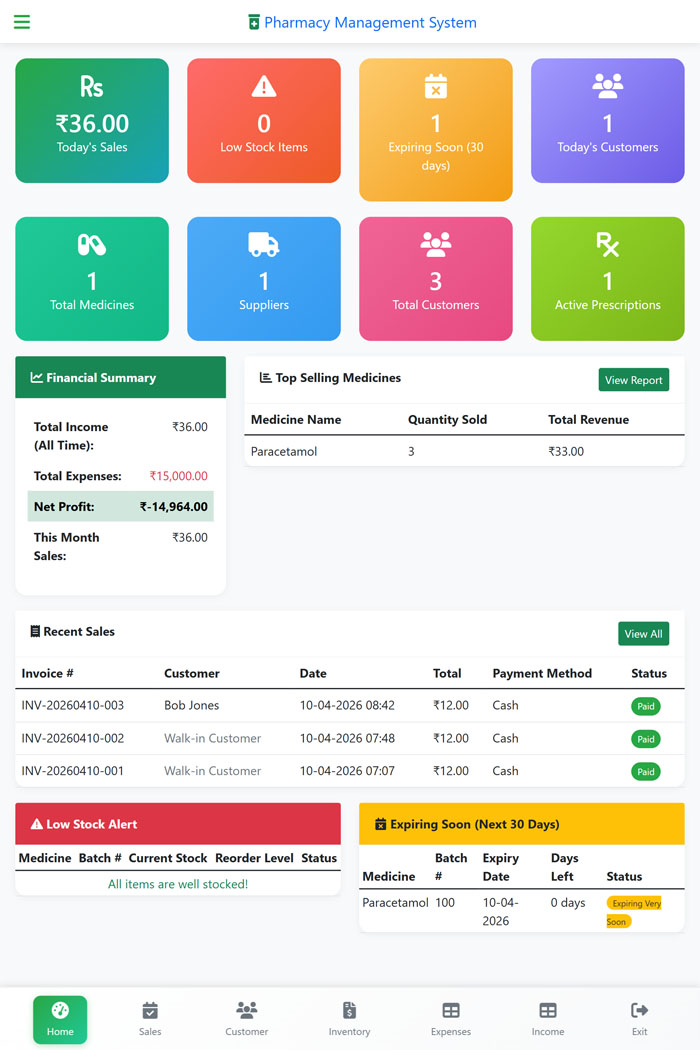Open the Customer tab in bottom navigation
The width and height of the screenshot is (700, 1050).
[247, 1019]
